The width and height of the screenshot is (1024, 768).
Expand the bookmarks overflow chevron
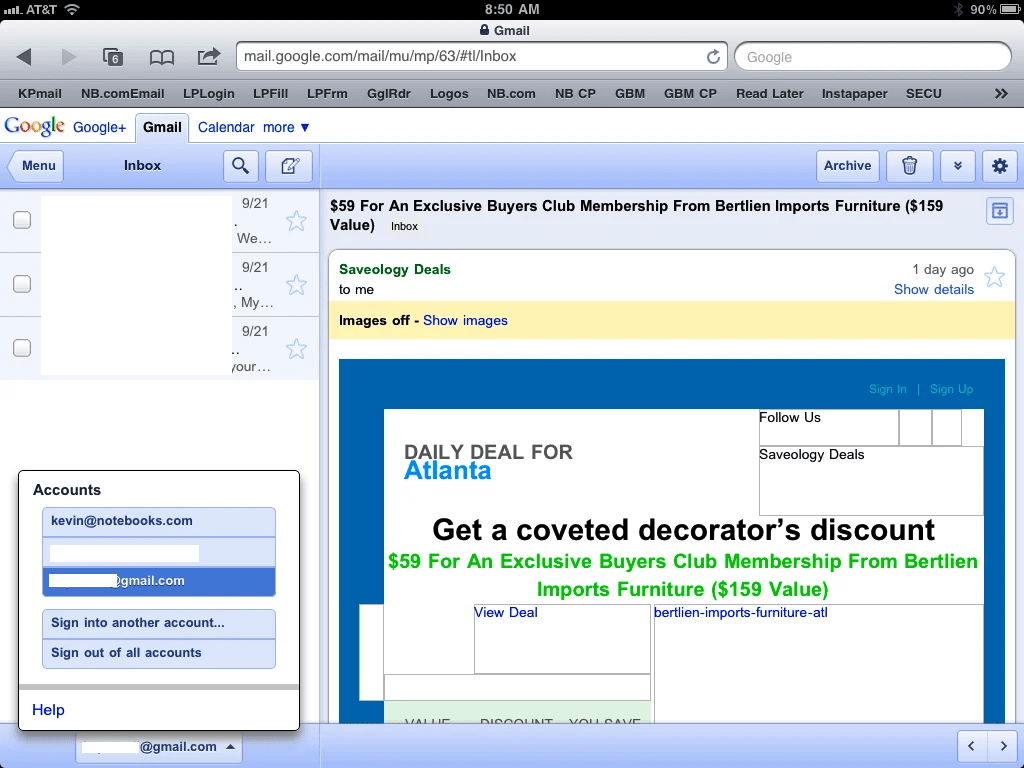[1002, 93]
